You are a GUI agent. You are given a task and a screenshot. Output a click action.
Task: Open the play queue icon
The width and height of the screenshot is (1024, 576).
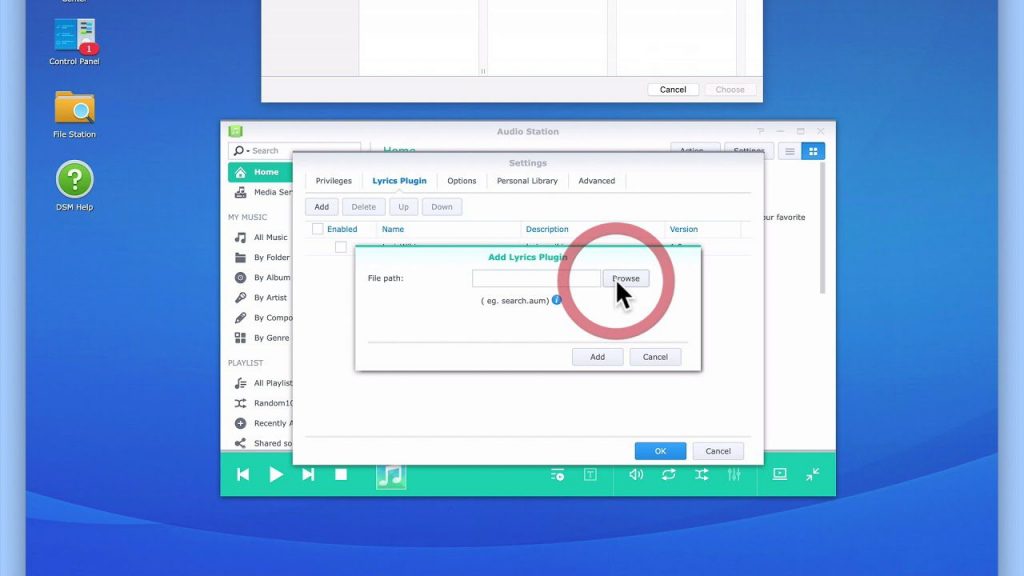[x=557, y=475]
